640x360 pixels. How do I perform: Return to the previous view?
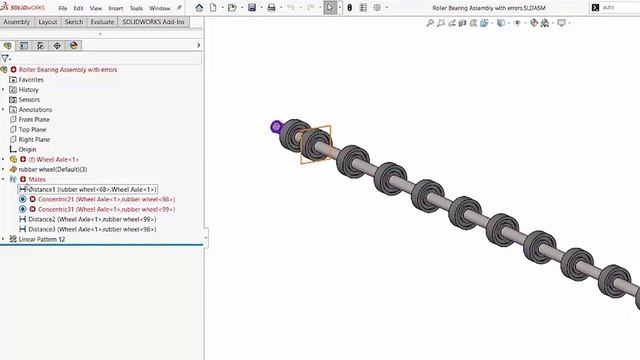pos(452,23)
